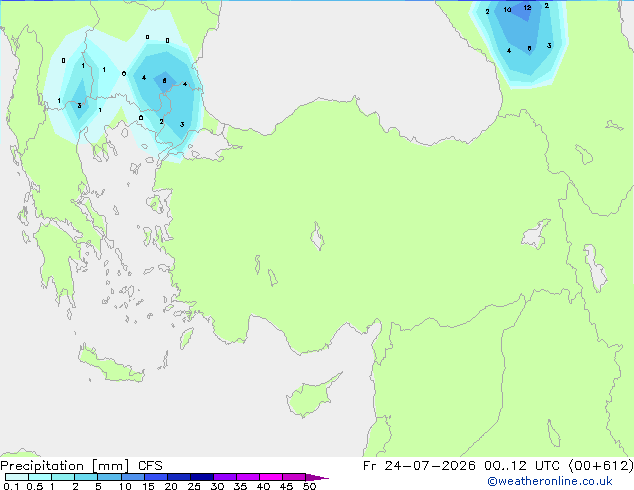Click the '12' precipitation value on the map
Viewport: 634px width, 490px height.
[527, 7]
